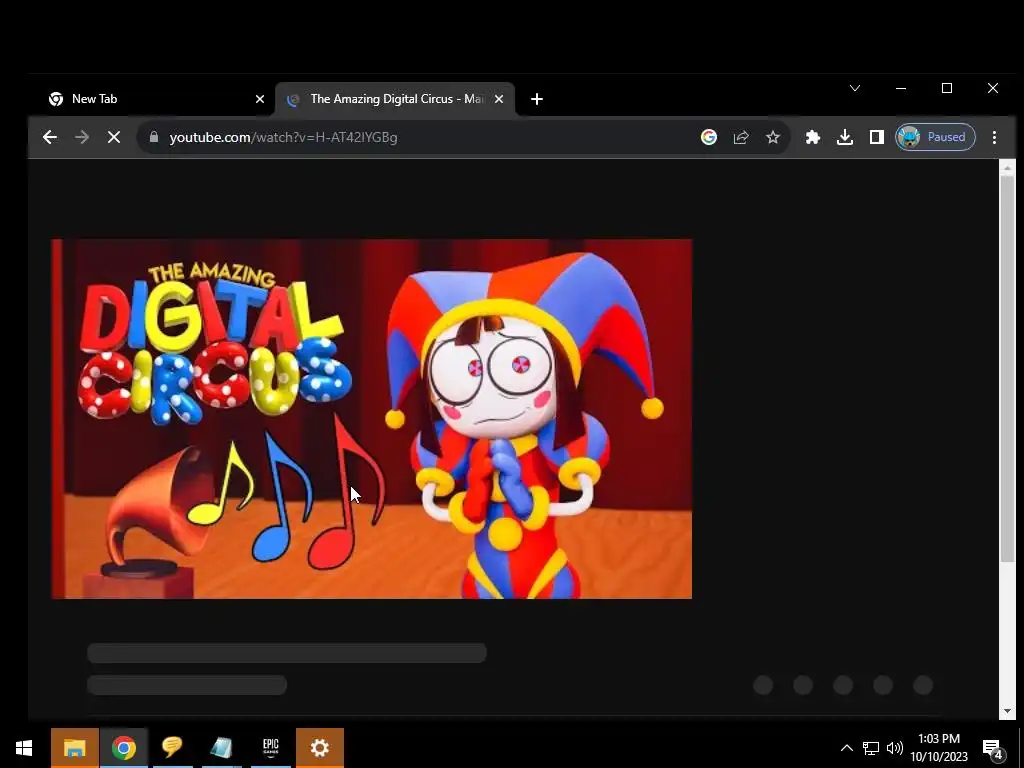Switch to the New Tab tab
Viewport: 1024px width, 768px height.
tap(155, 99)
